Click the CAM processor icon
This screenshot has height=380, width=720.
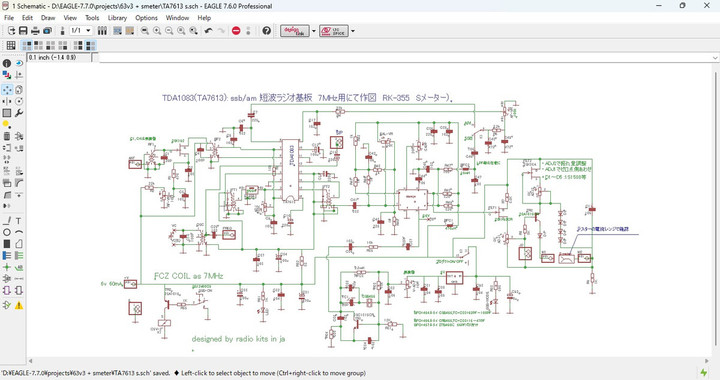pos(47,31)
